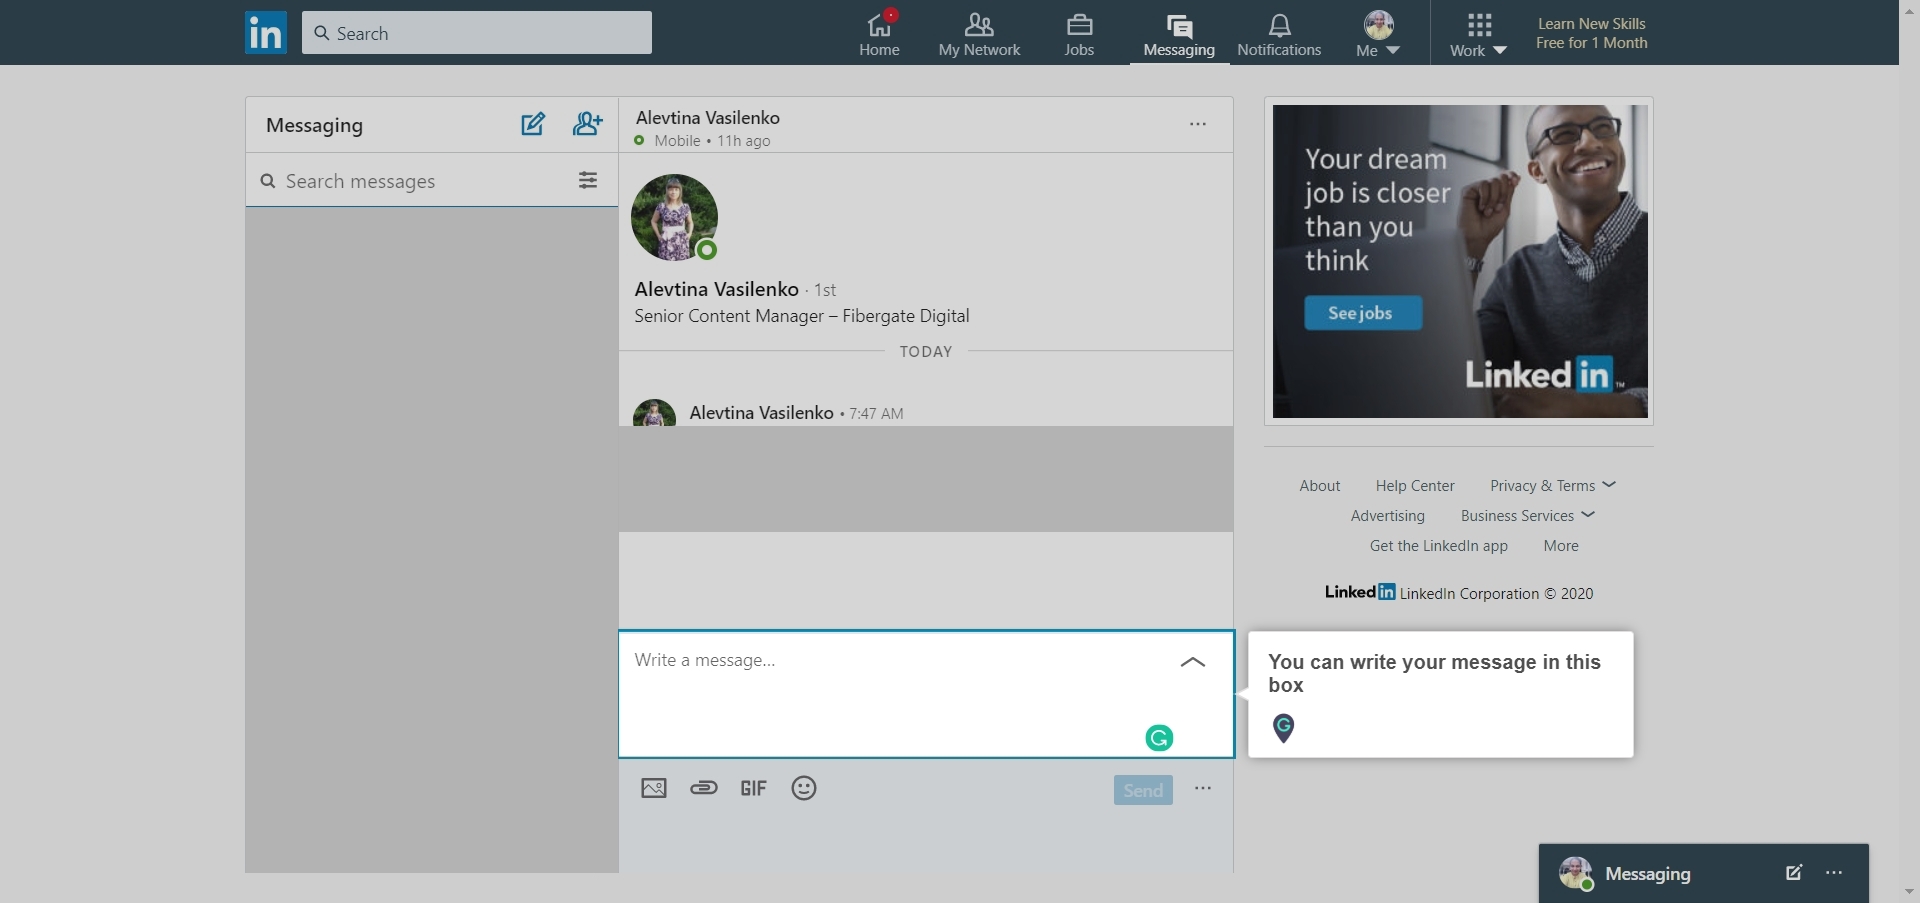This screenshot has width=1920, height=903.
Task: Attach an image using the image icon
Action: pyautogui.click(x=654, y=788)
